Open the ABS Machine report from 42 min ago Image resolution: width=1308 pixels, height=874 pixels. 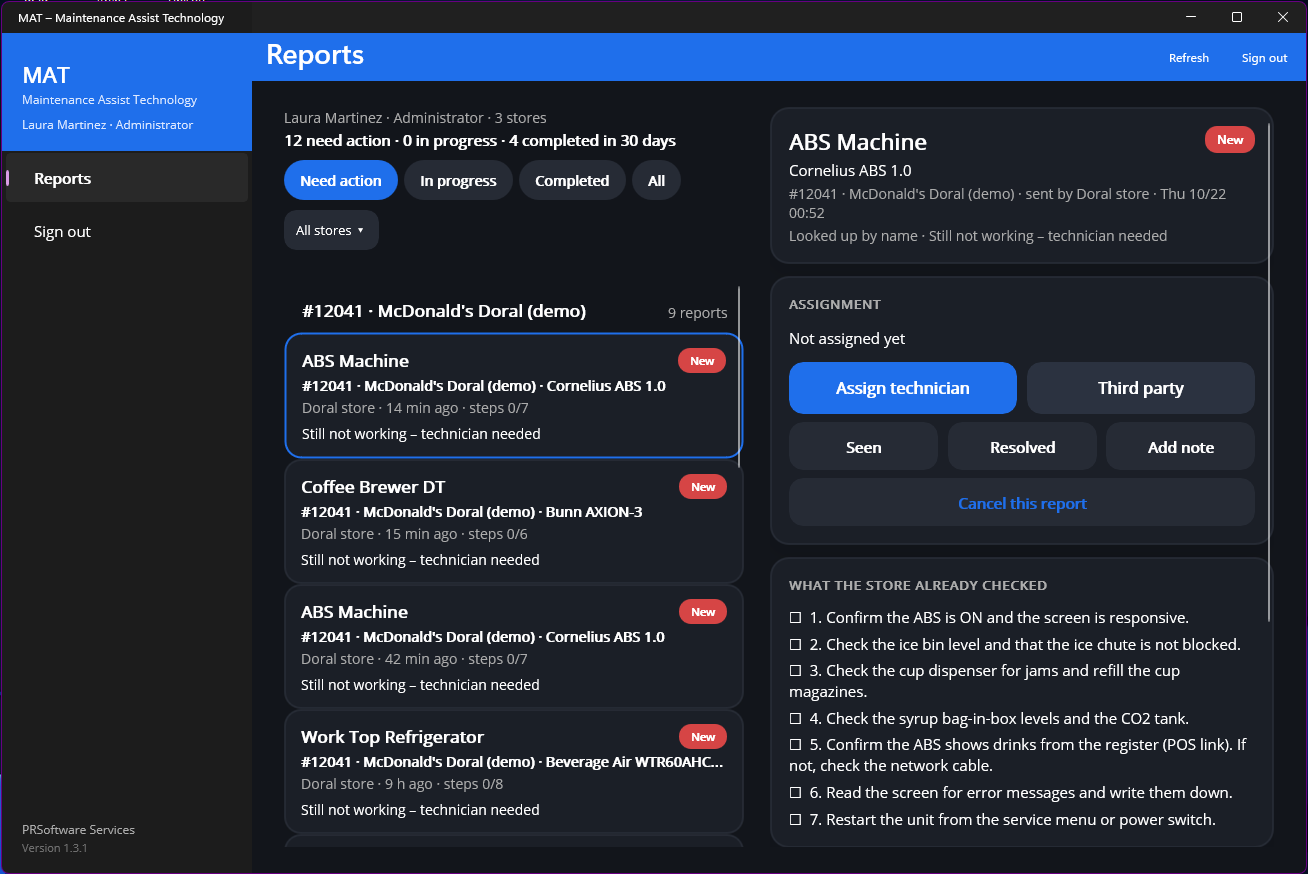tap(514, 646)
